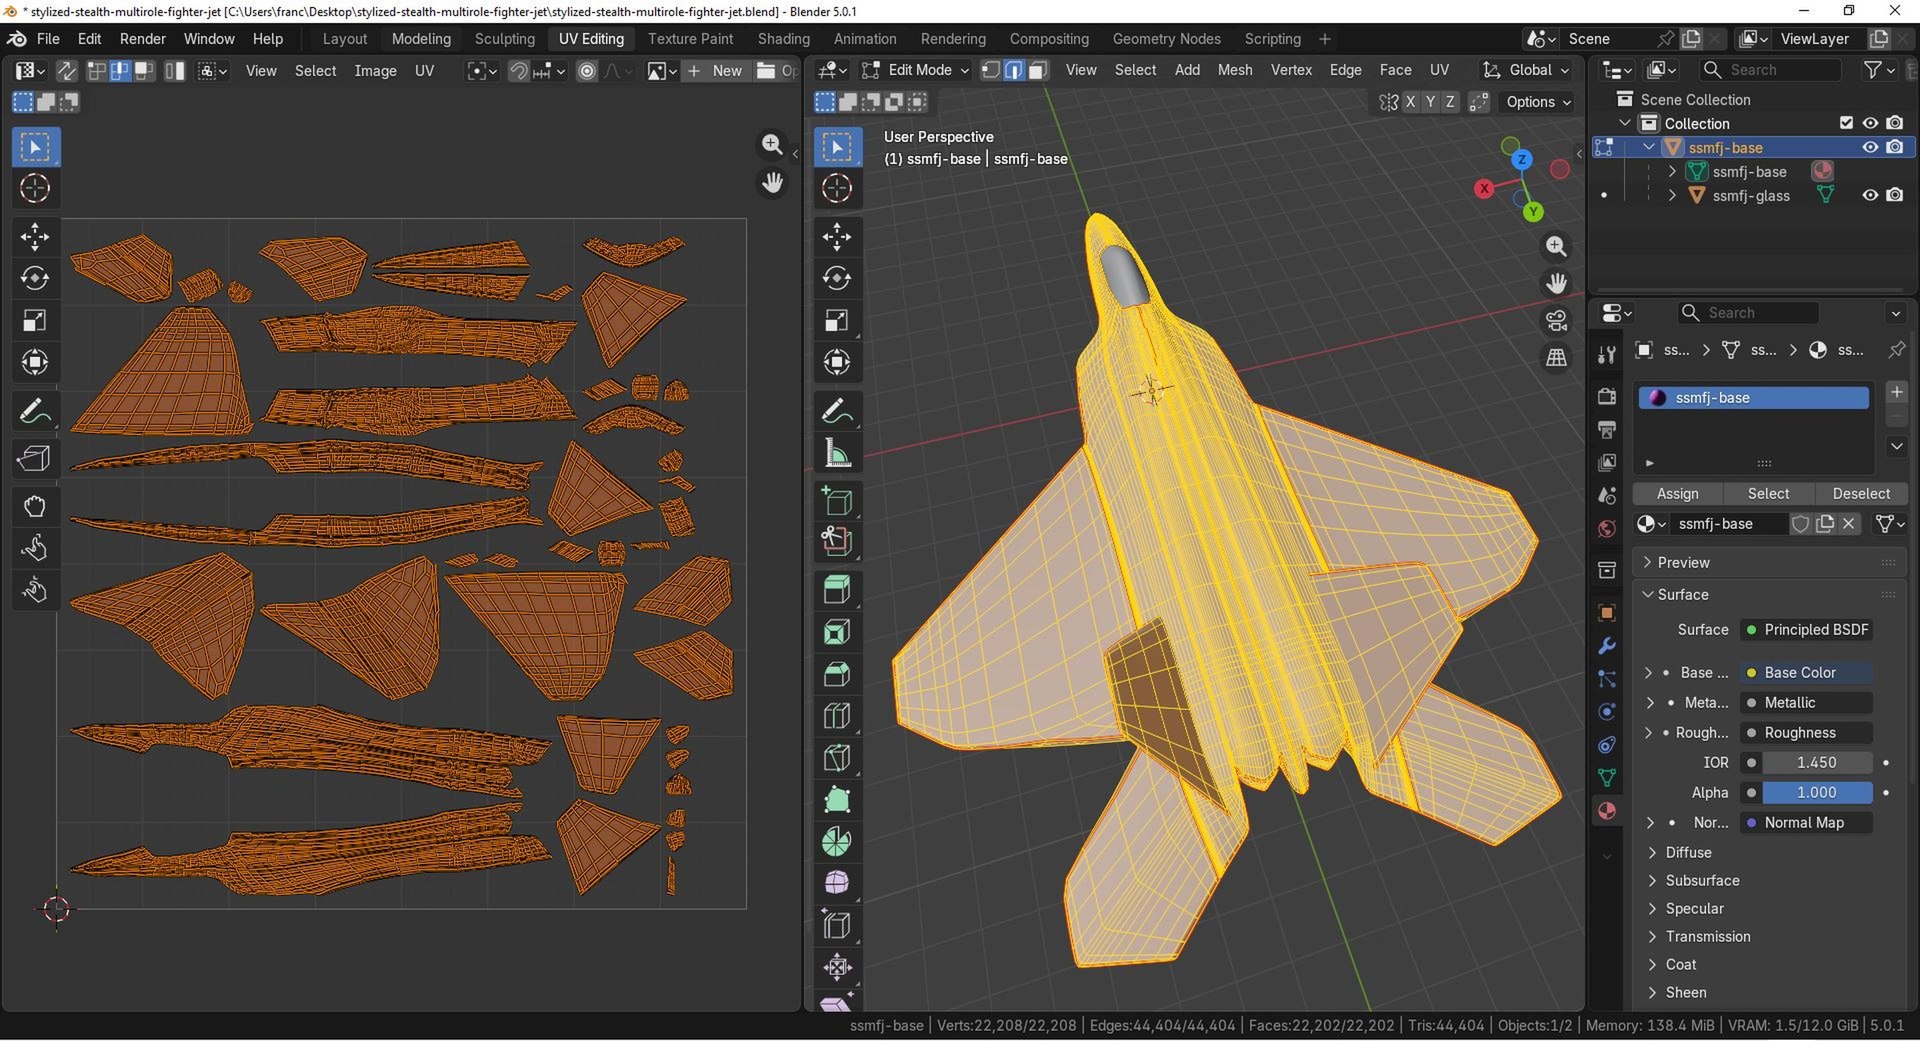The image size is (1920, 1041).
Task: Enable face select mode in 3D viewport
Action: 1038,70
